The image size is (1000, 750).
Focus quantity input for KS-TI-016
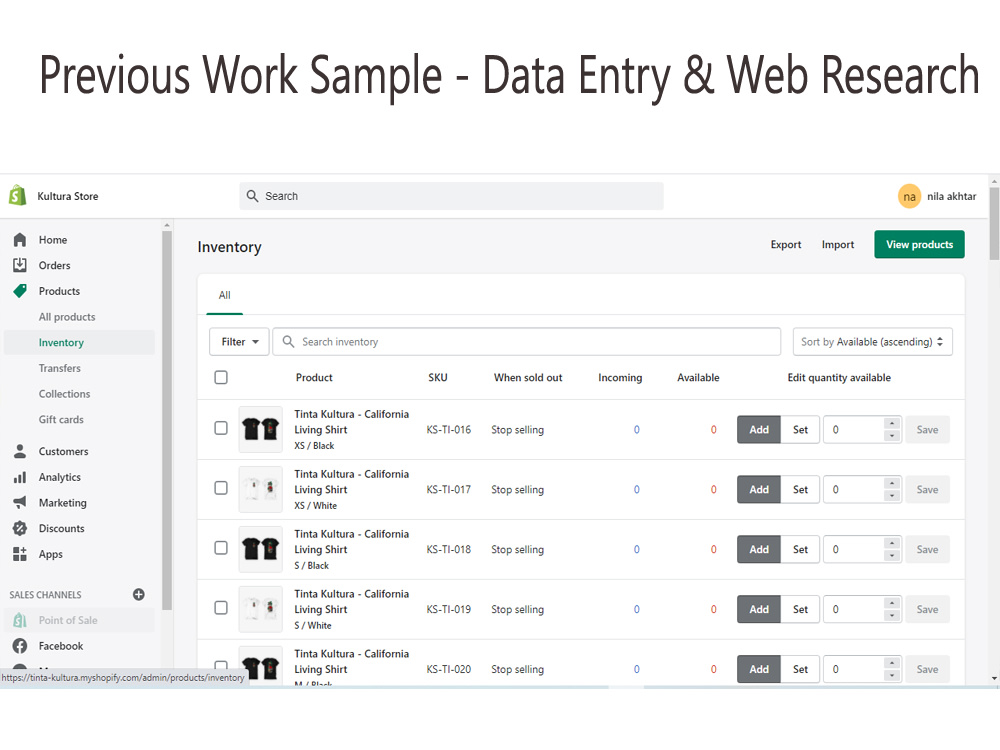pyautogui.click(x=853, y=430)
